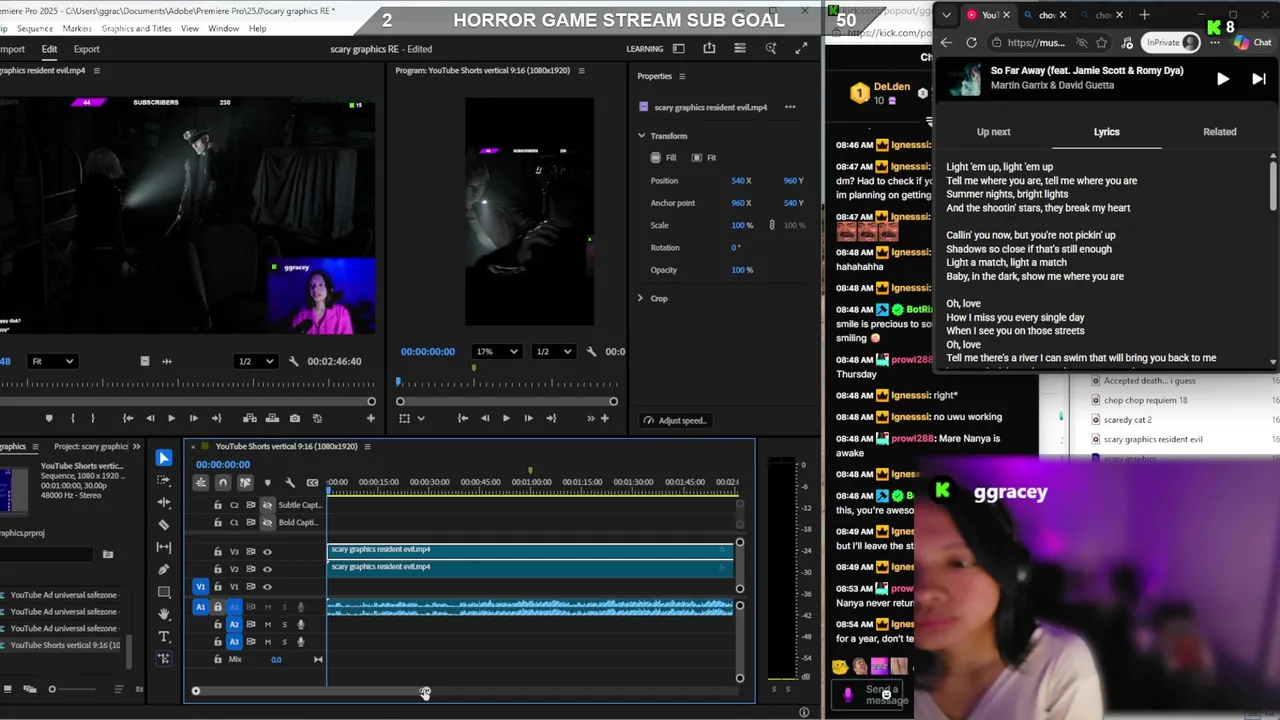Solo audio track A3
This screenshot has width=1280, height=720.
[x=284, y=641]
